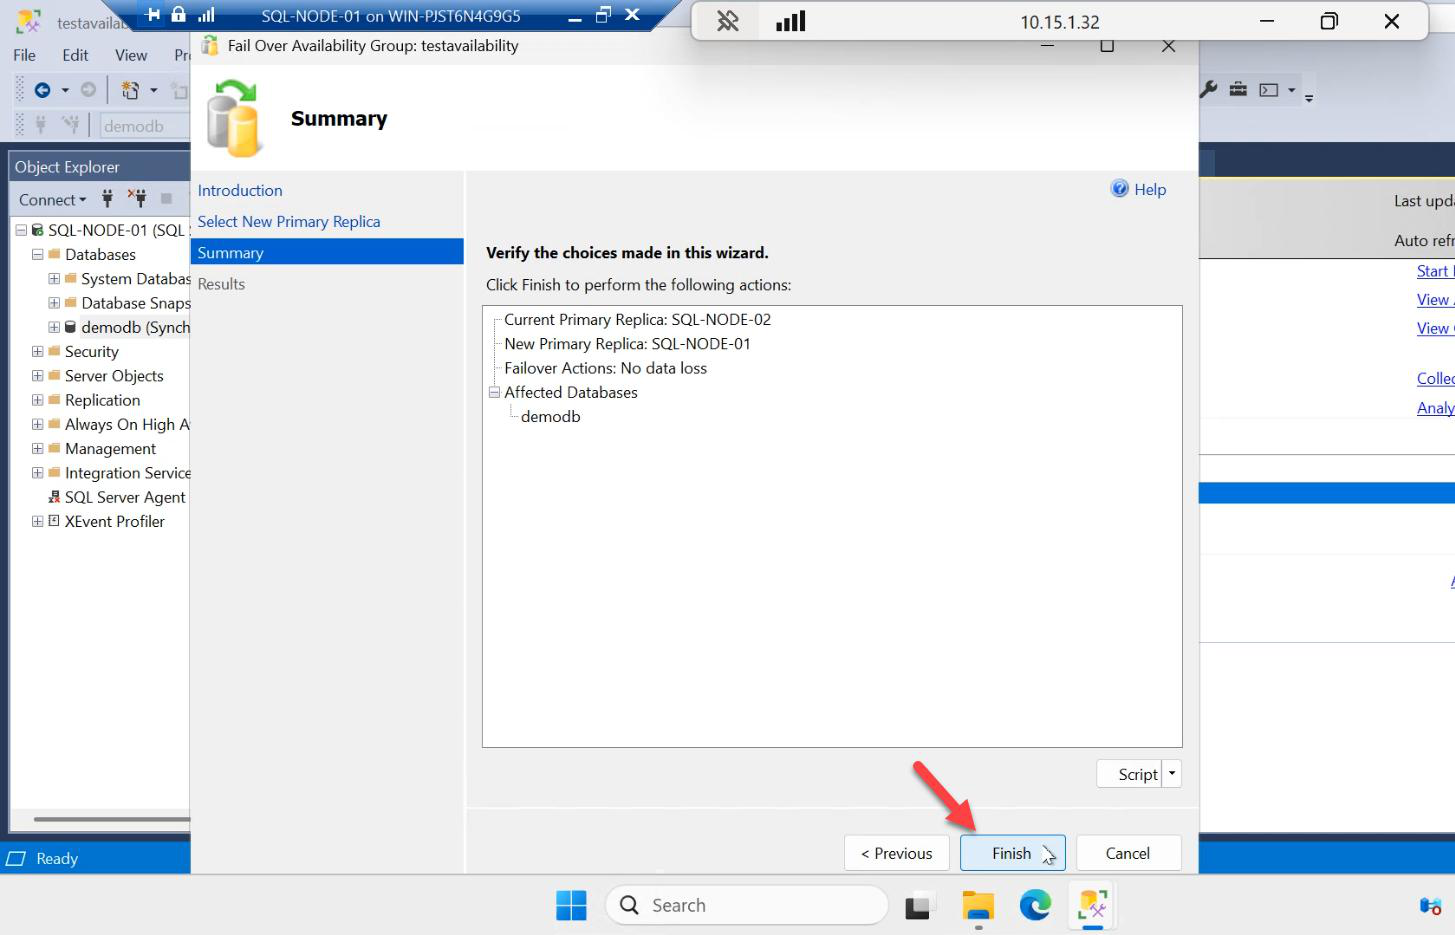Select Current Primary Replica: SQL-NODE-02 line
The image size is (1455, 935).
point(637,319)
